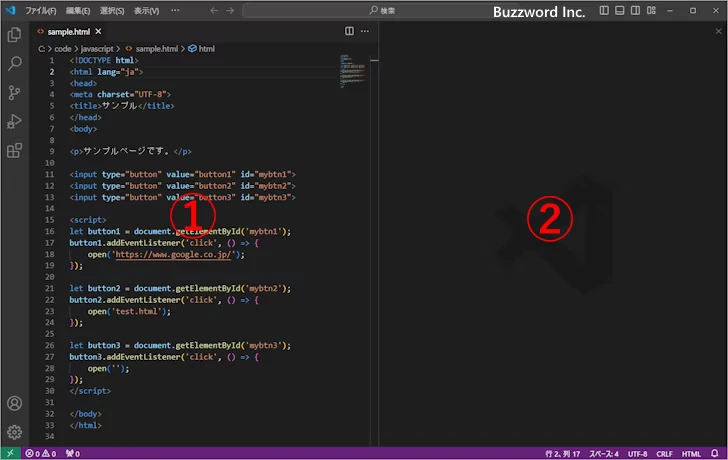728x460 pixels.
Task: Click open('test.html') code line
Action: point(129,311)
